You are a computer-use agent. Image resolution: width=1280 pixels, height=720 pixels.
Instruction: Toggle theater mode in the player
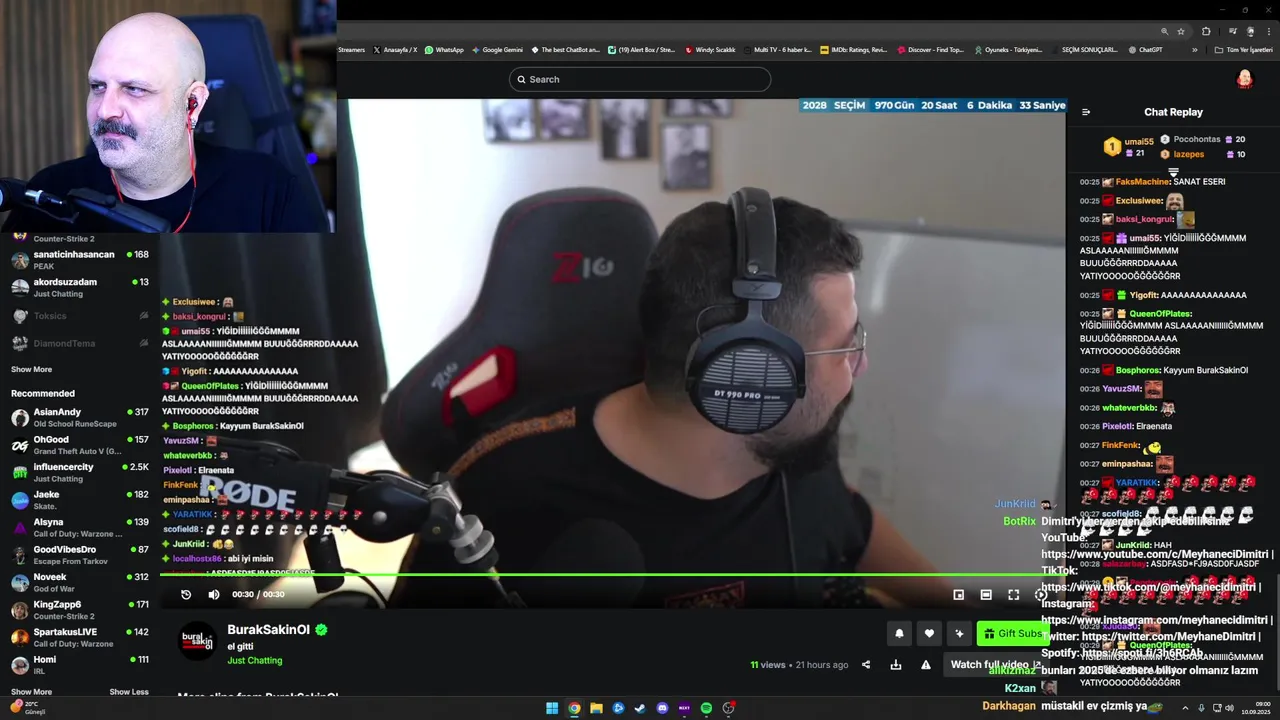coord(986,594)
